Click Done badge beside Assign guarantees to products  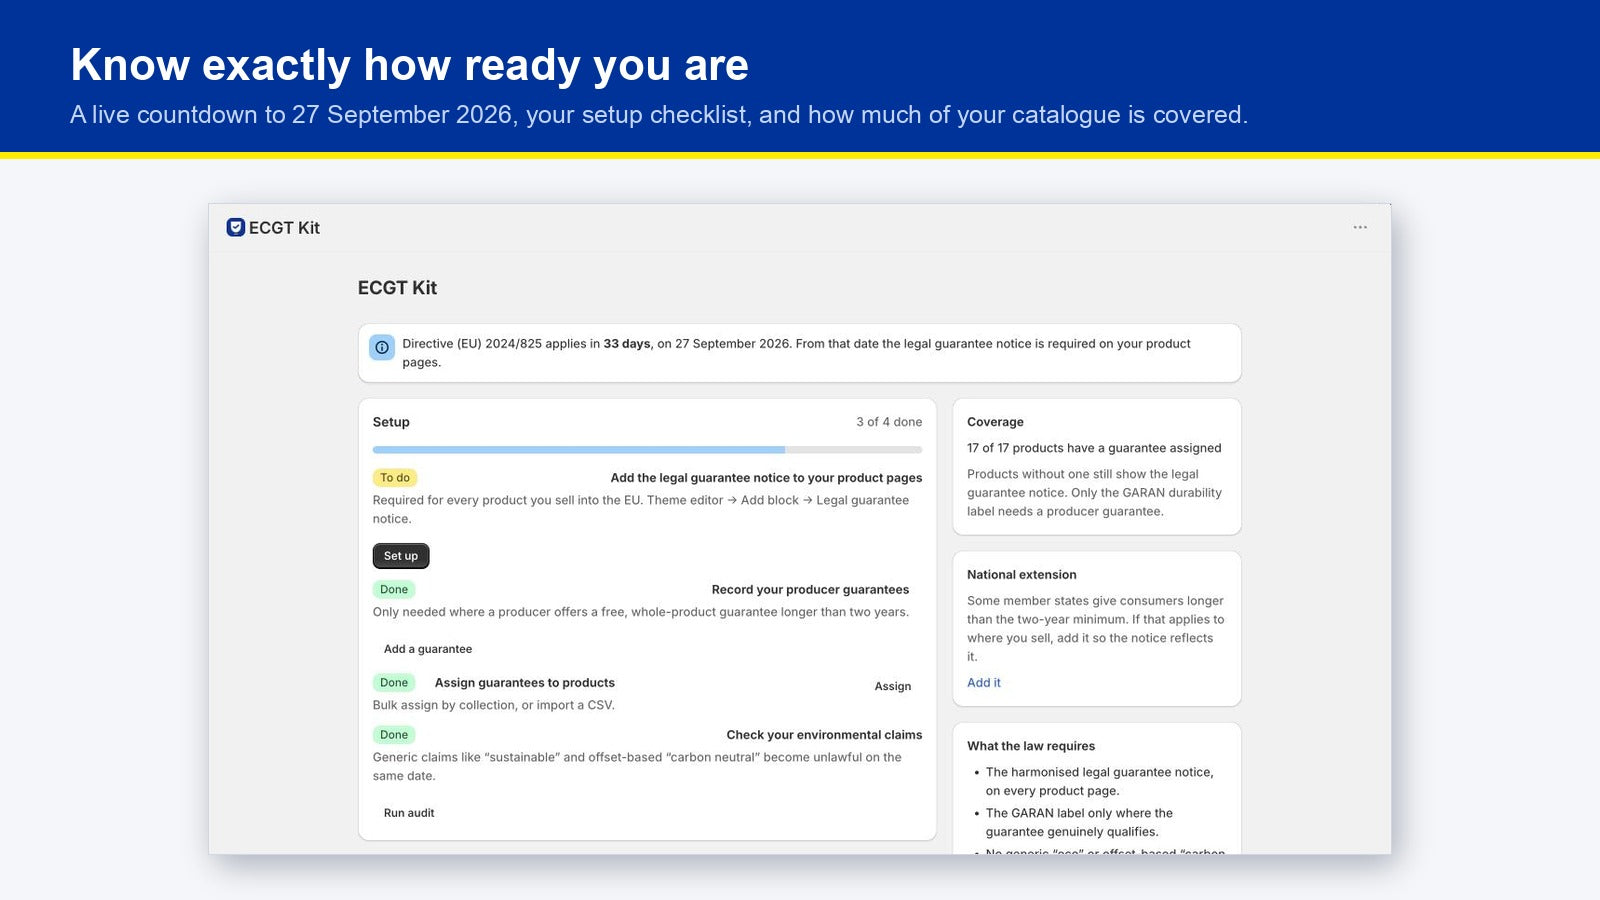tap(394, 683)
